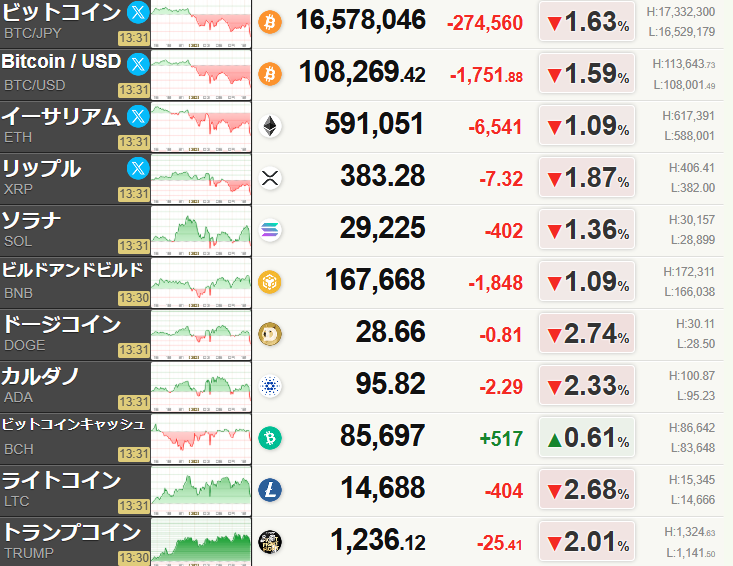Open the Solana mini price chart
Screen dimensions: 733x566
201,230
